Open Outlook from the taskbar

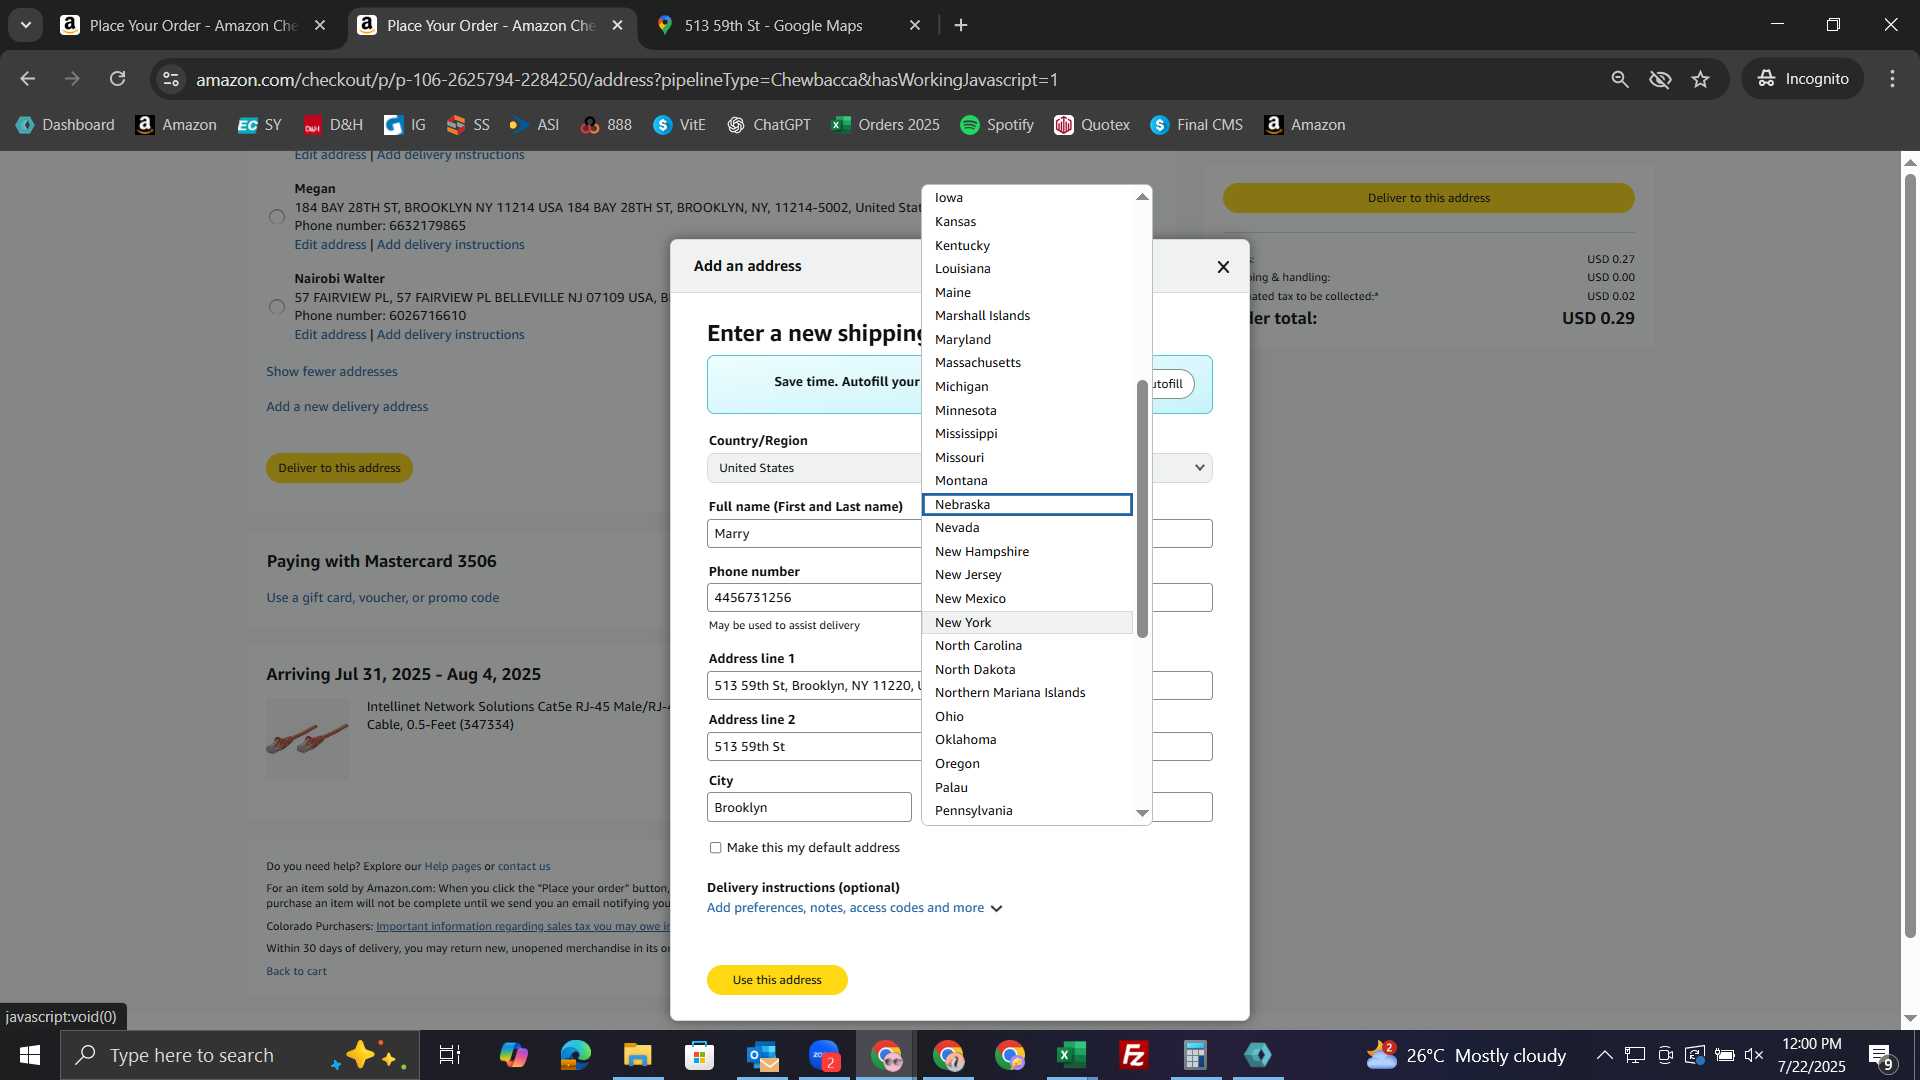(x=762, y=1055)
